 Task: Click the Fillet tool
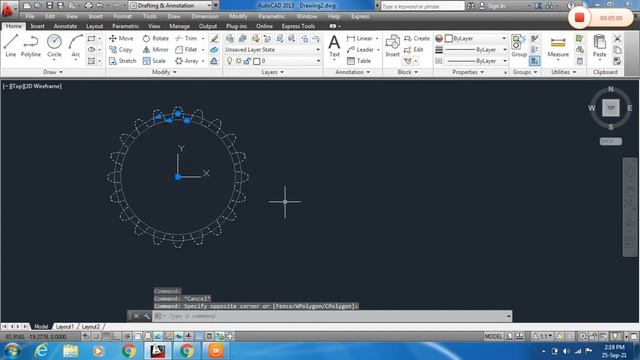[x=187, y=49]
